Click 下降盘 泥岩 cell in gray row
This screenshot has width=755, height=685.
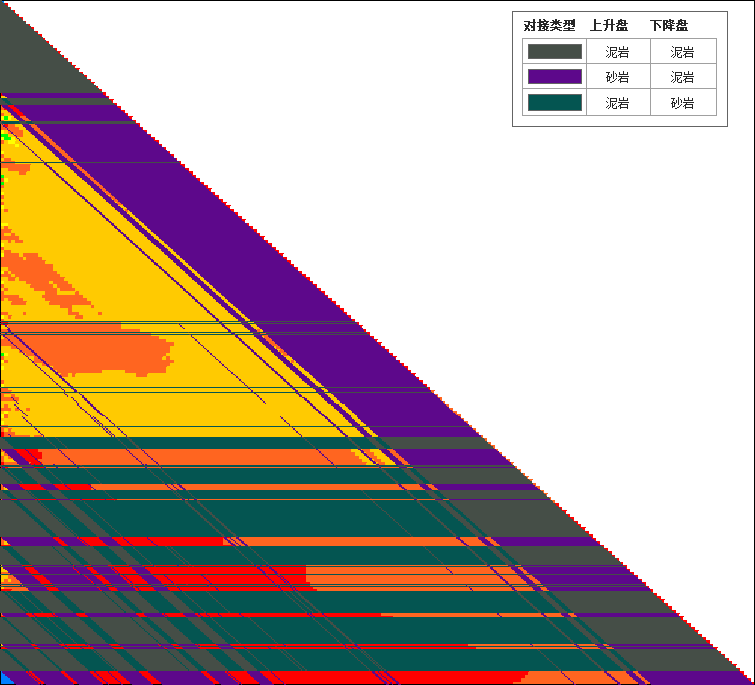click(x=682, y=52)
